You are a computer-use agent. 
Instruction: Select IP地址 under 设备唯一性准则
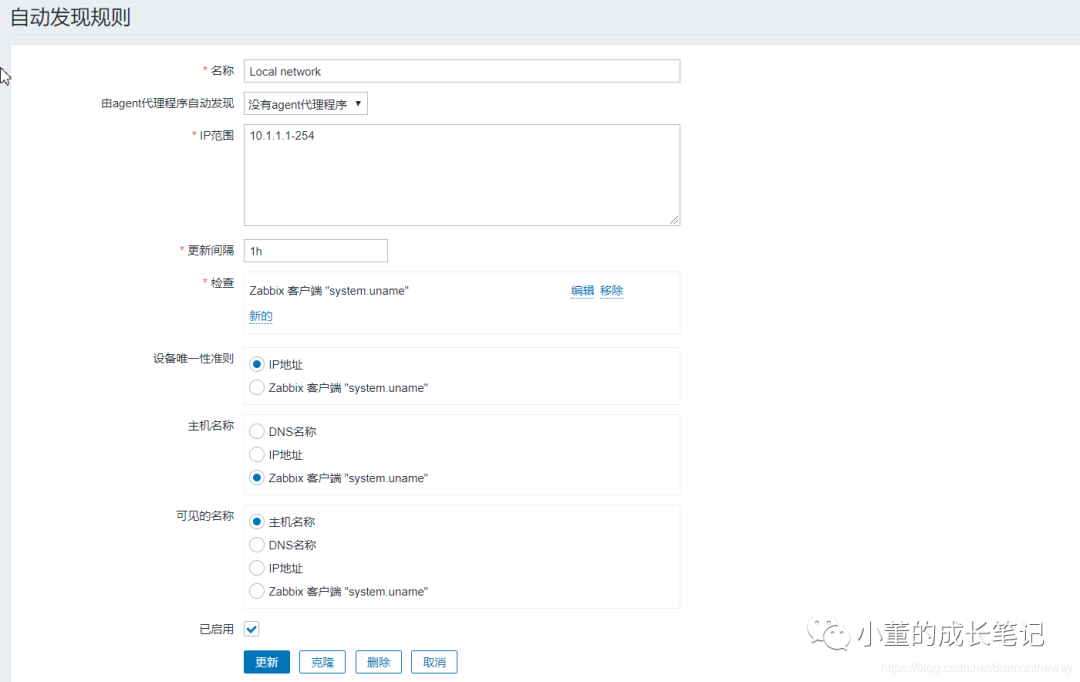point(257,364)
